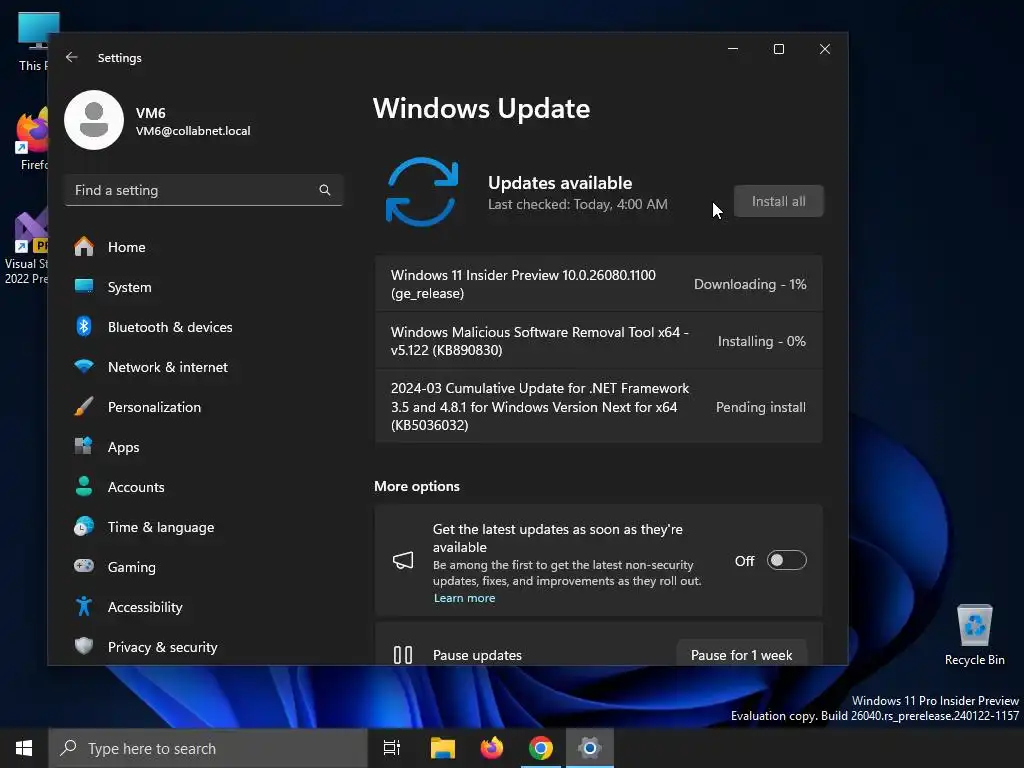The width and height of the screenshot is (1024, 768).
Task: Click the Pause updates label
Action: coord(477,655)
